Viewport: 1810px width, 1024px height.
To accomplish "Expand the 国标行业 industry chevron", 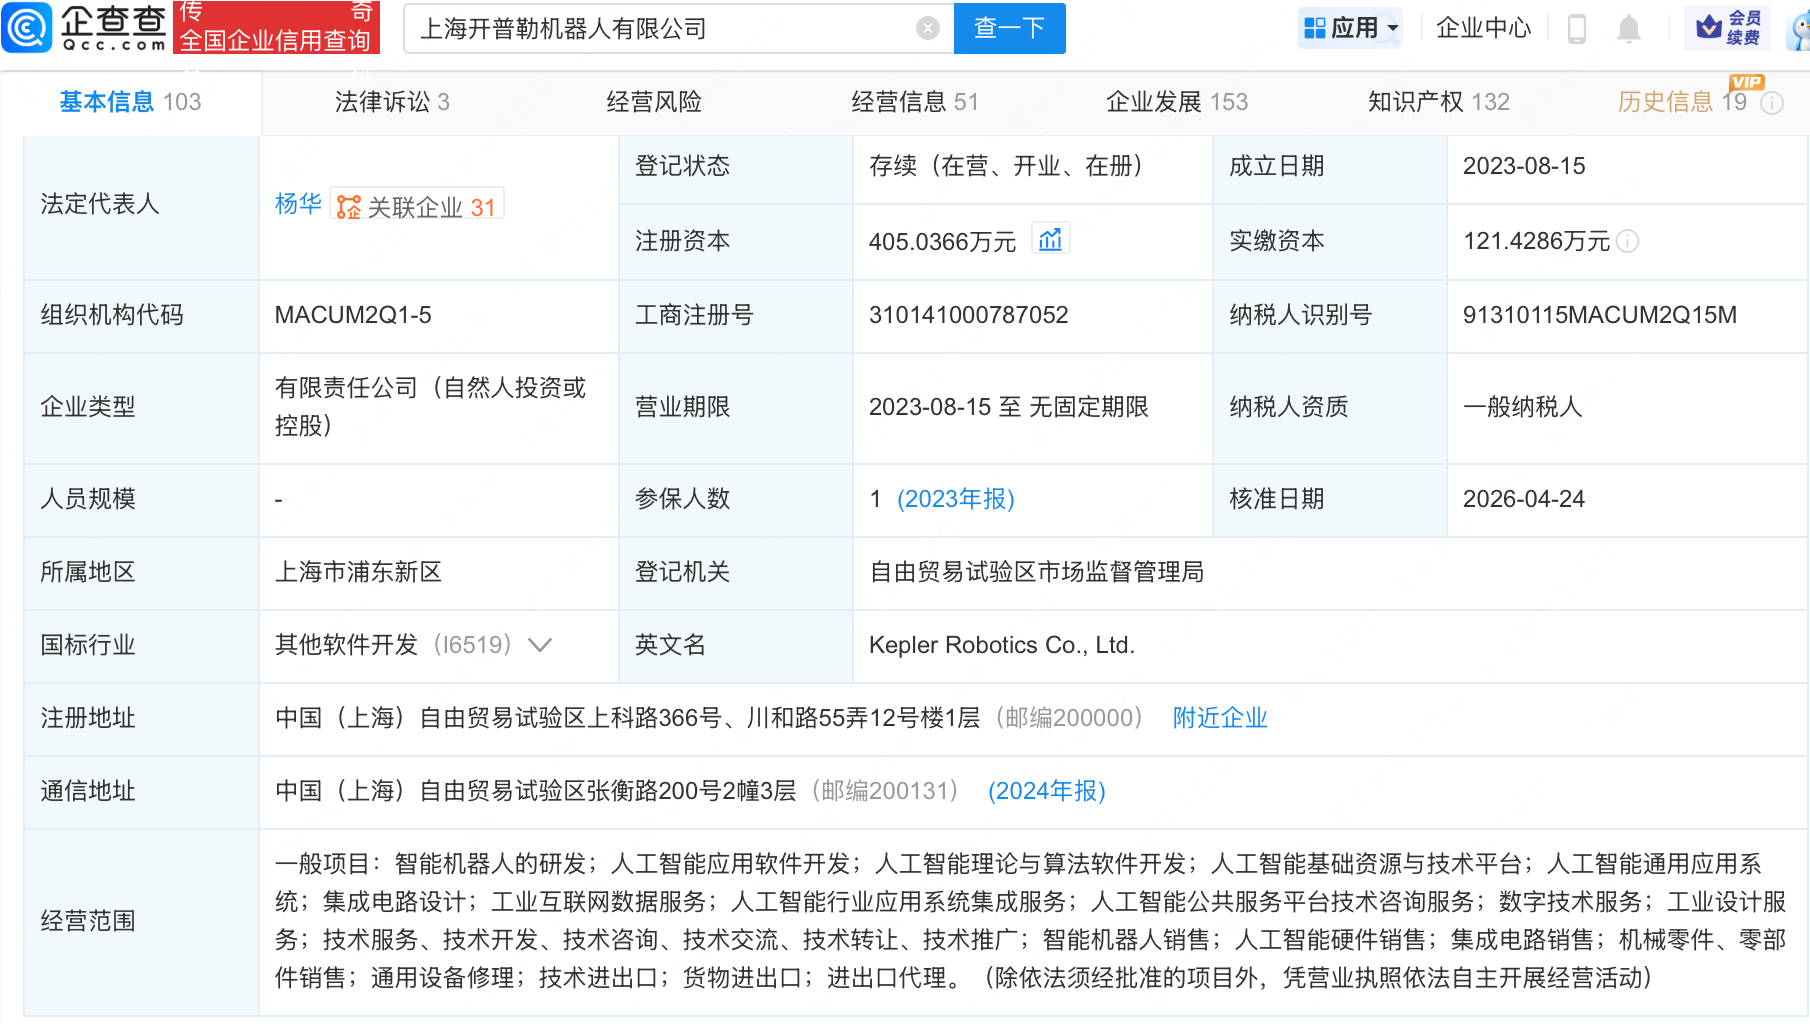I will pos(540,645).
